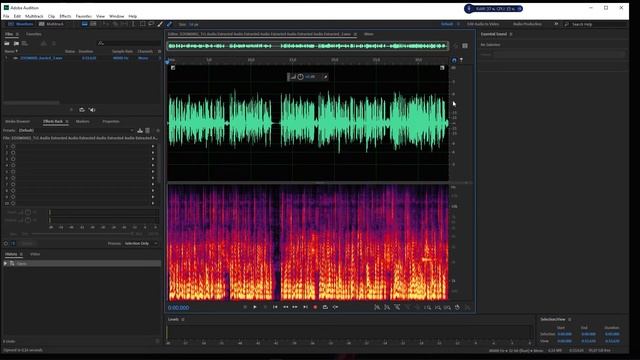
Task: Move playhead to previous marker button
Action: click(275, 307)
